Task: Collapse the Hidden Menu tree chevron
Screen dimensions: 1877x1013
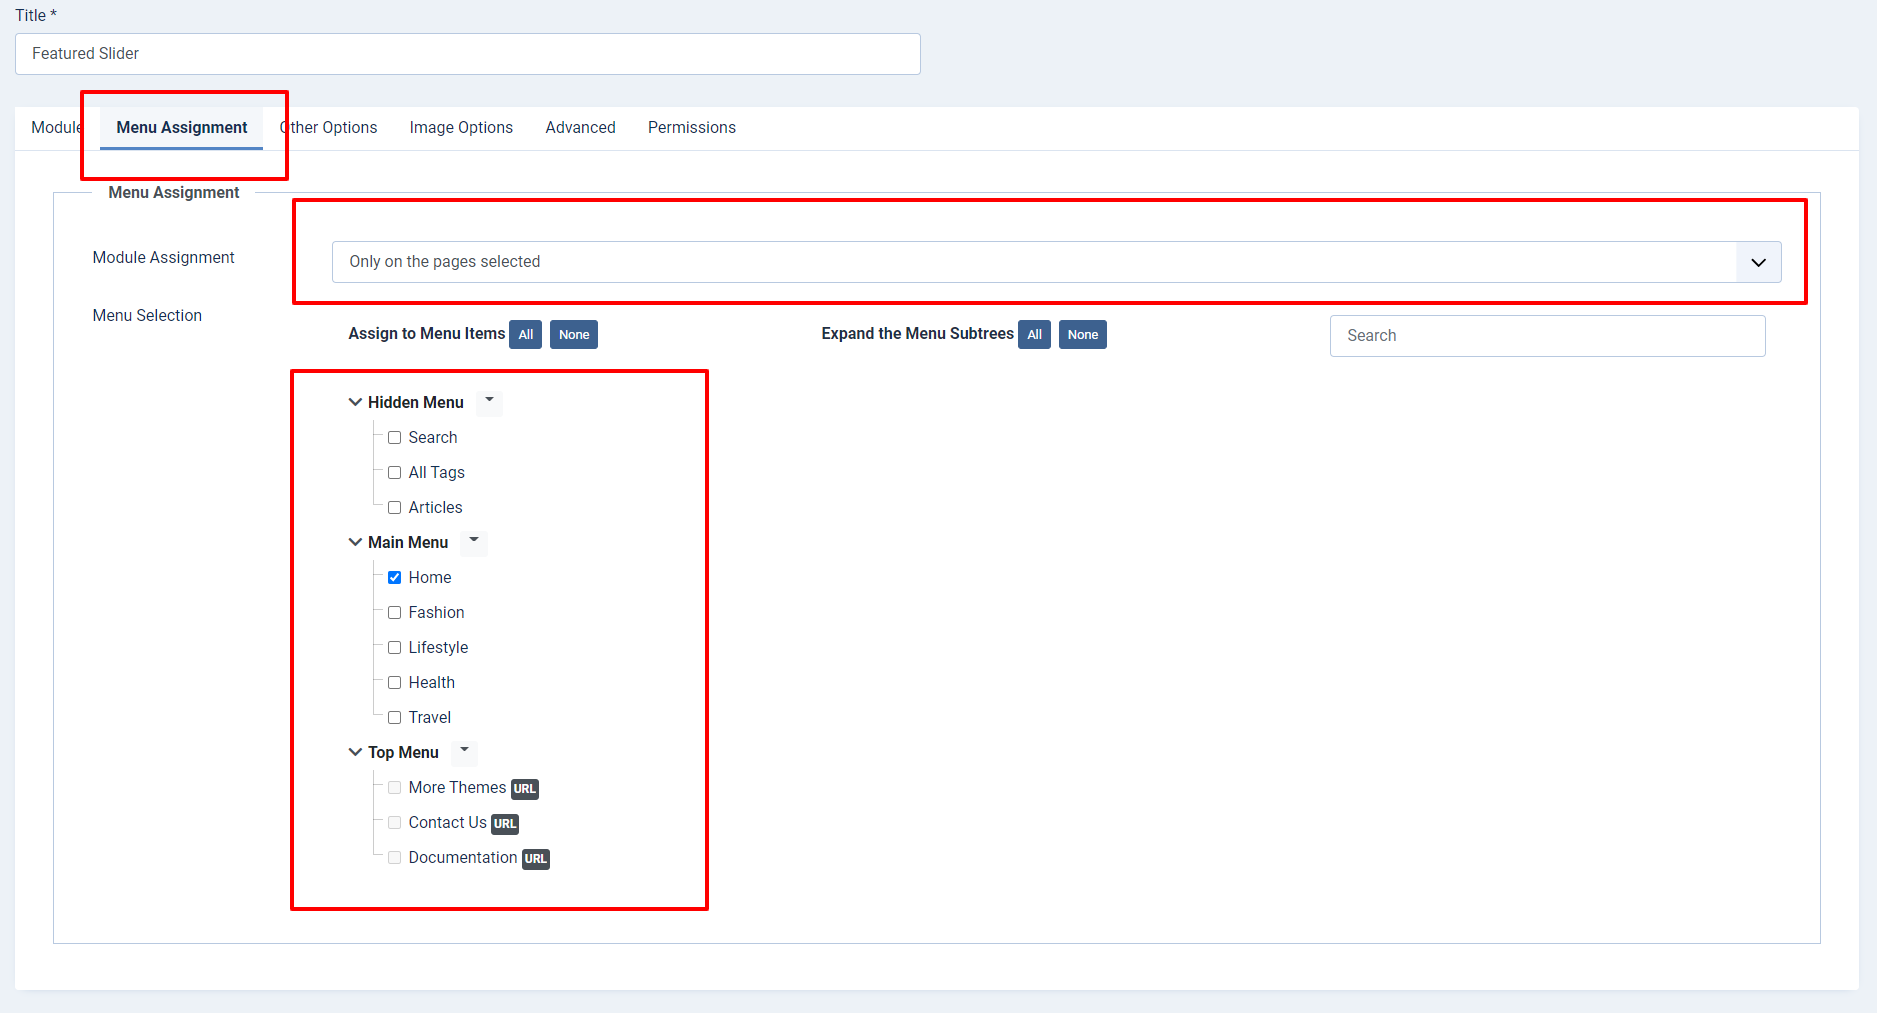Action: (355, 402)
